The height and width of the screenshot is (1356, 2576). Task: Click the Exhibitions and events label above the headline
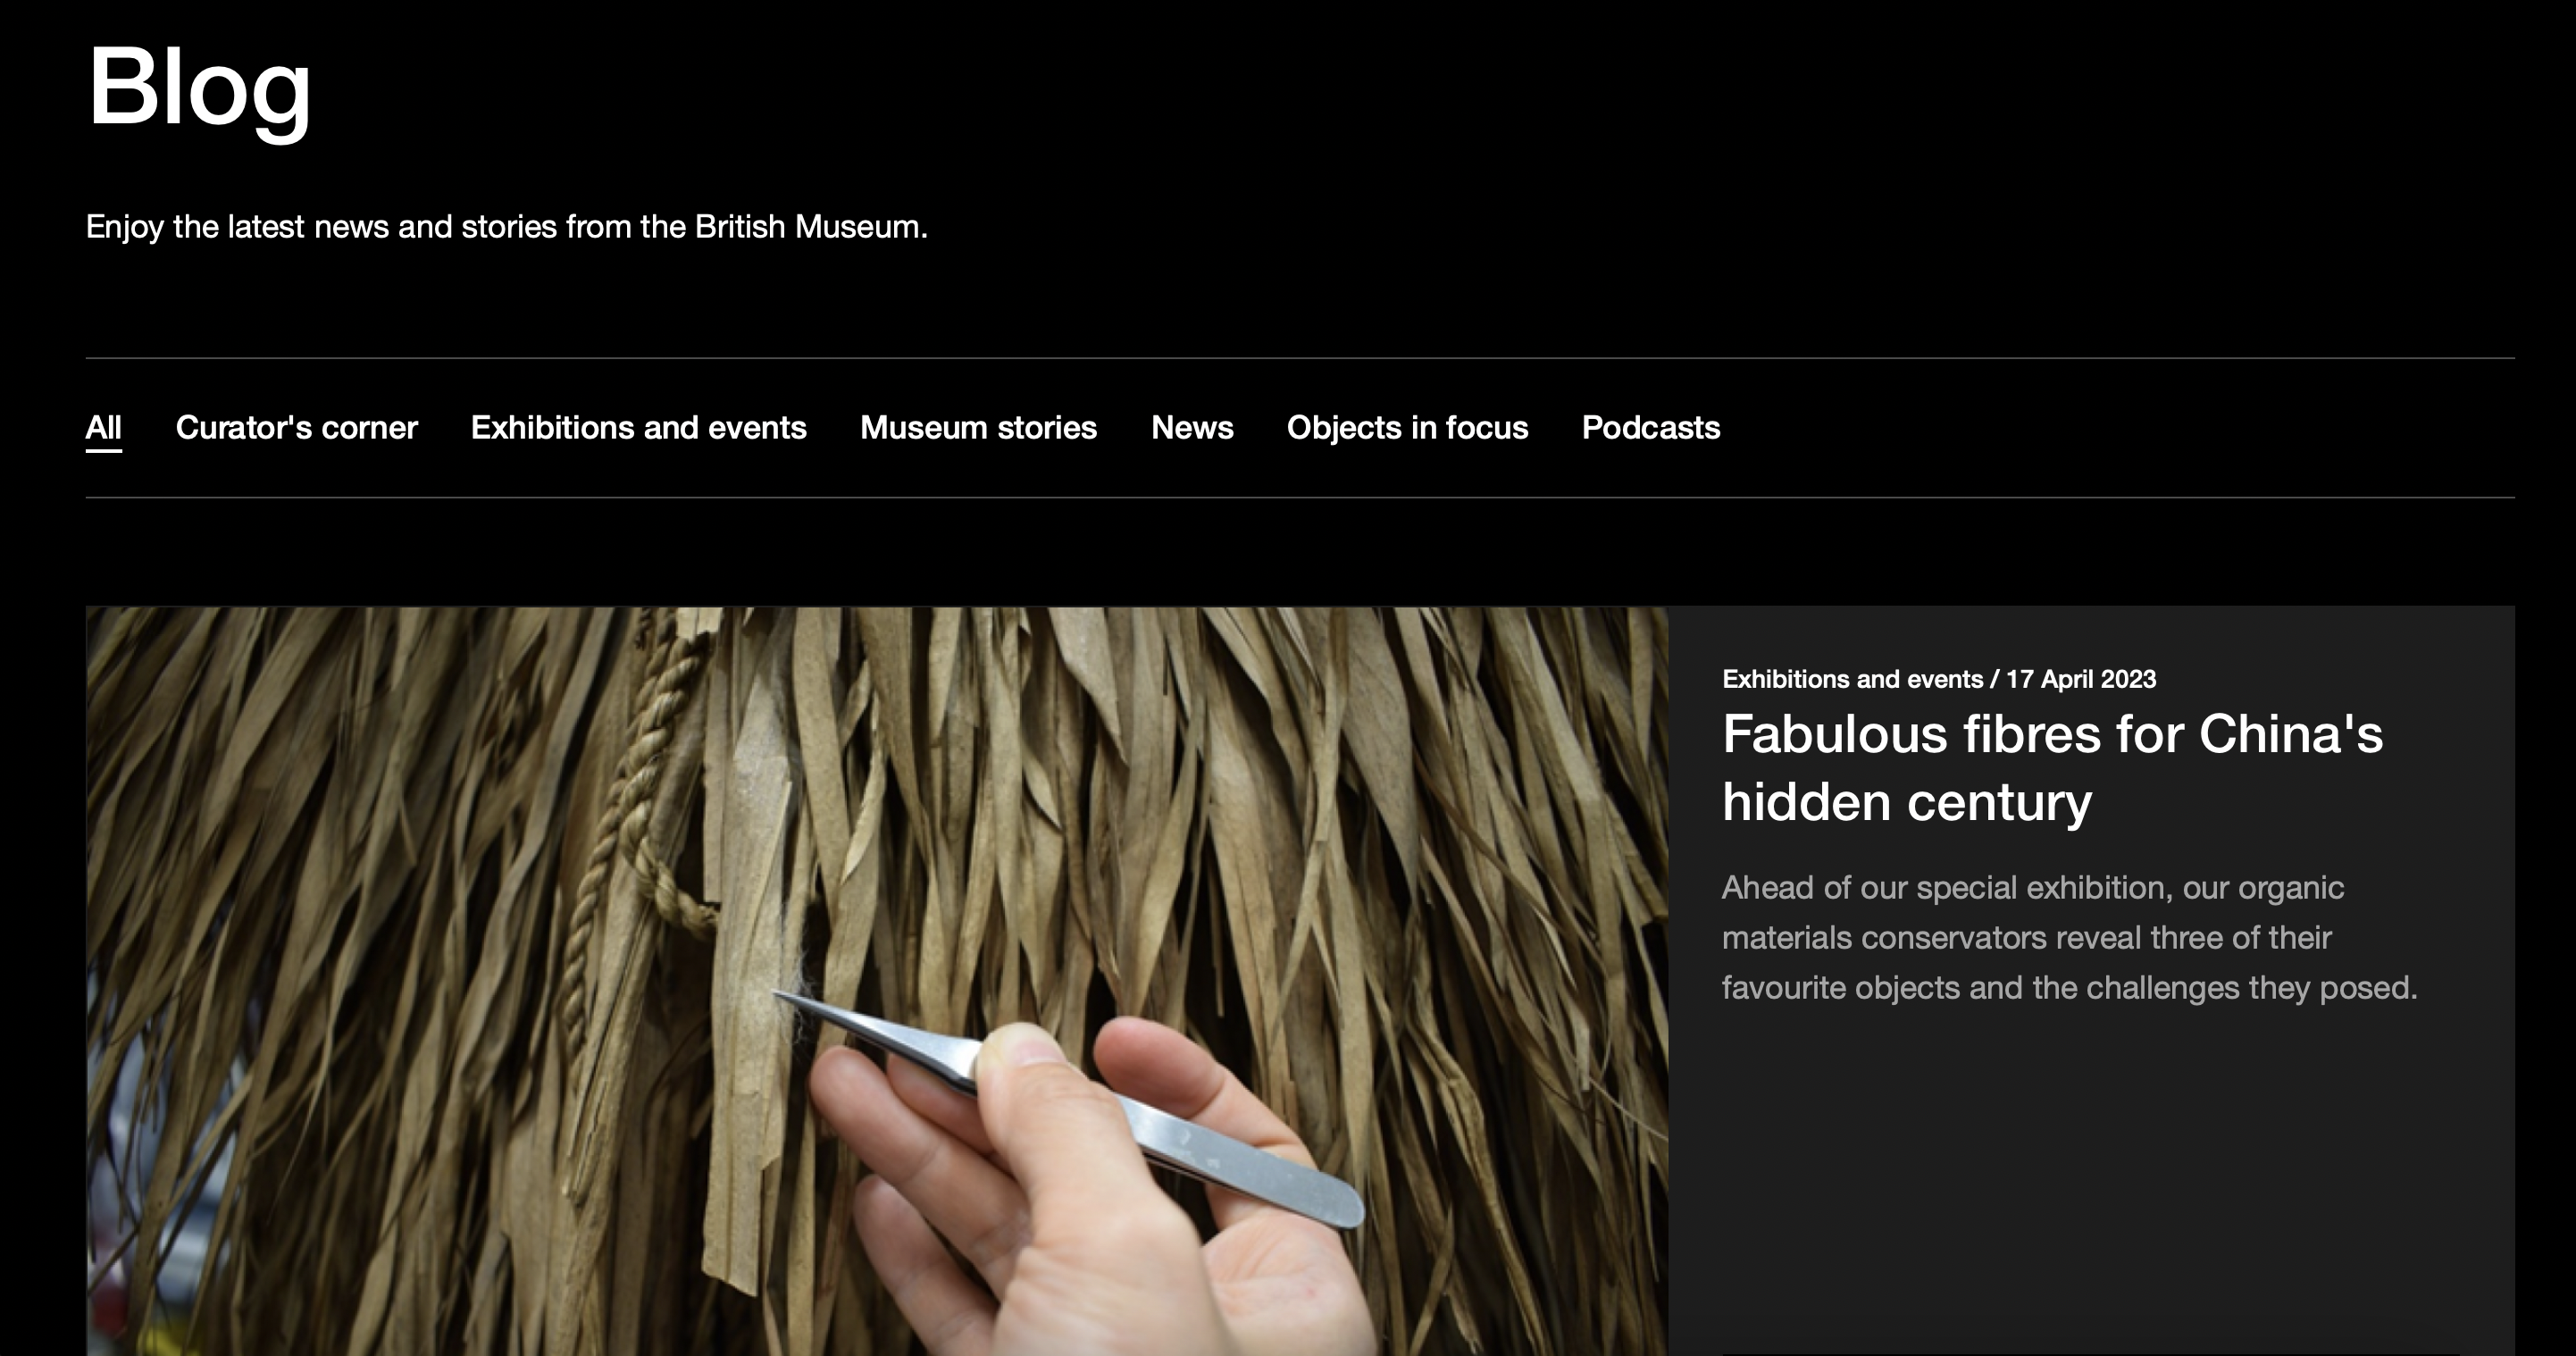[1852, 679]
